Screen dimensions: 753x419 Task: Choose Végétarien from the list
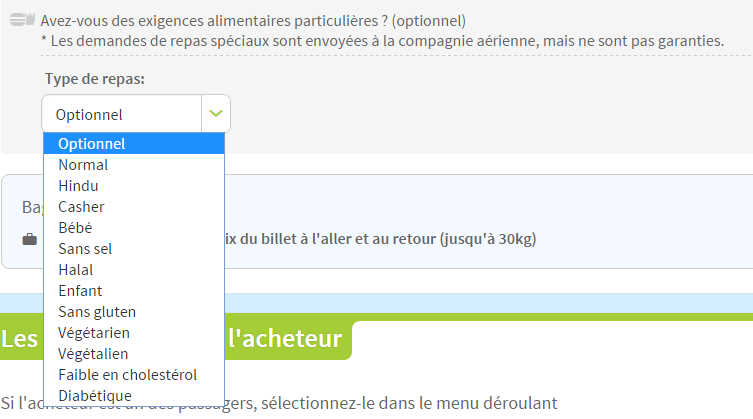pyautogui.click(x=134, y=333)
